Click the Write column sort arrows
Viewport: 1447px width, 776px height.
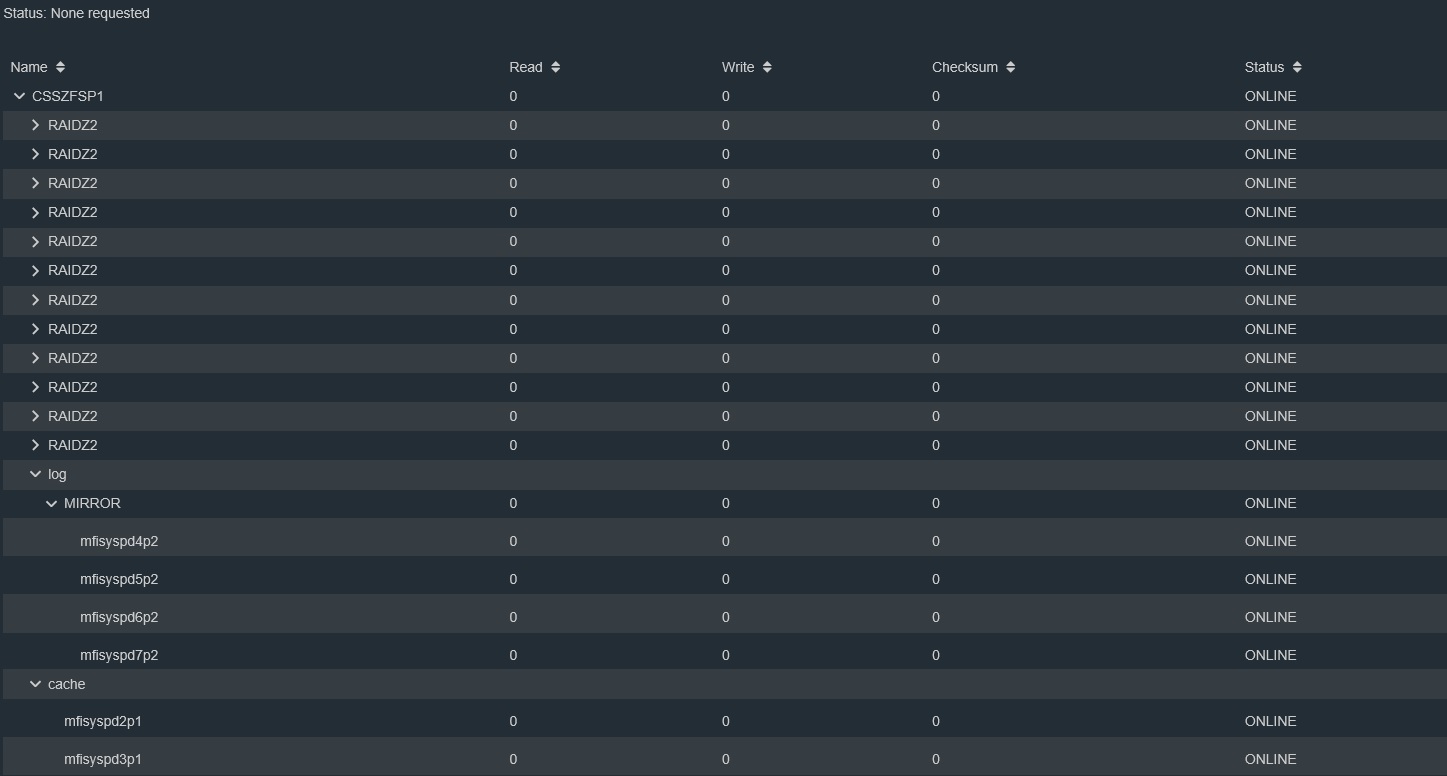click(767, 67)
